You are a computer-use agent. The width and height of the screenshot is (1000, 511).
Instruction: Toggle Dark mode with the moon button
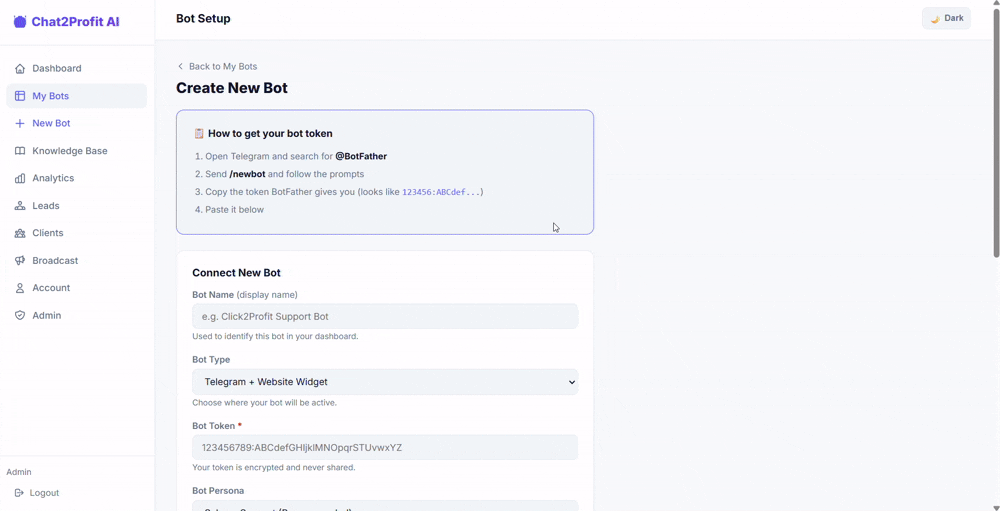coord(946,19)
